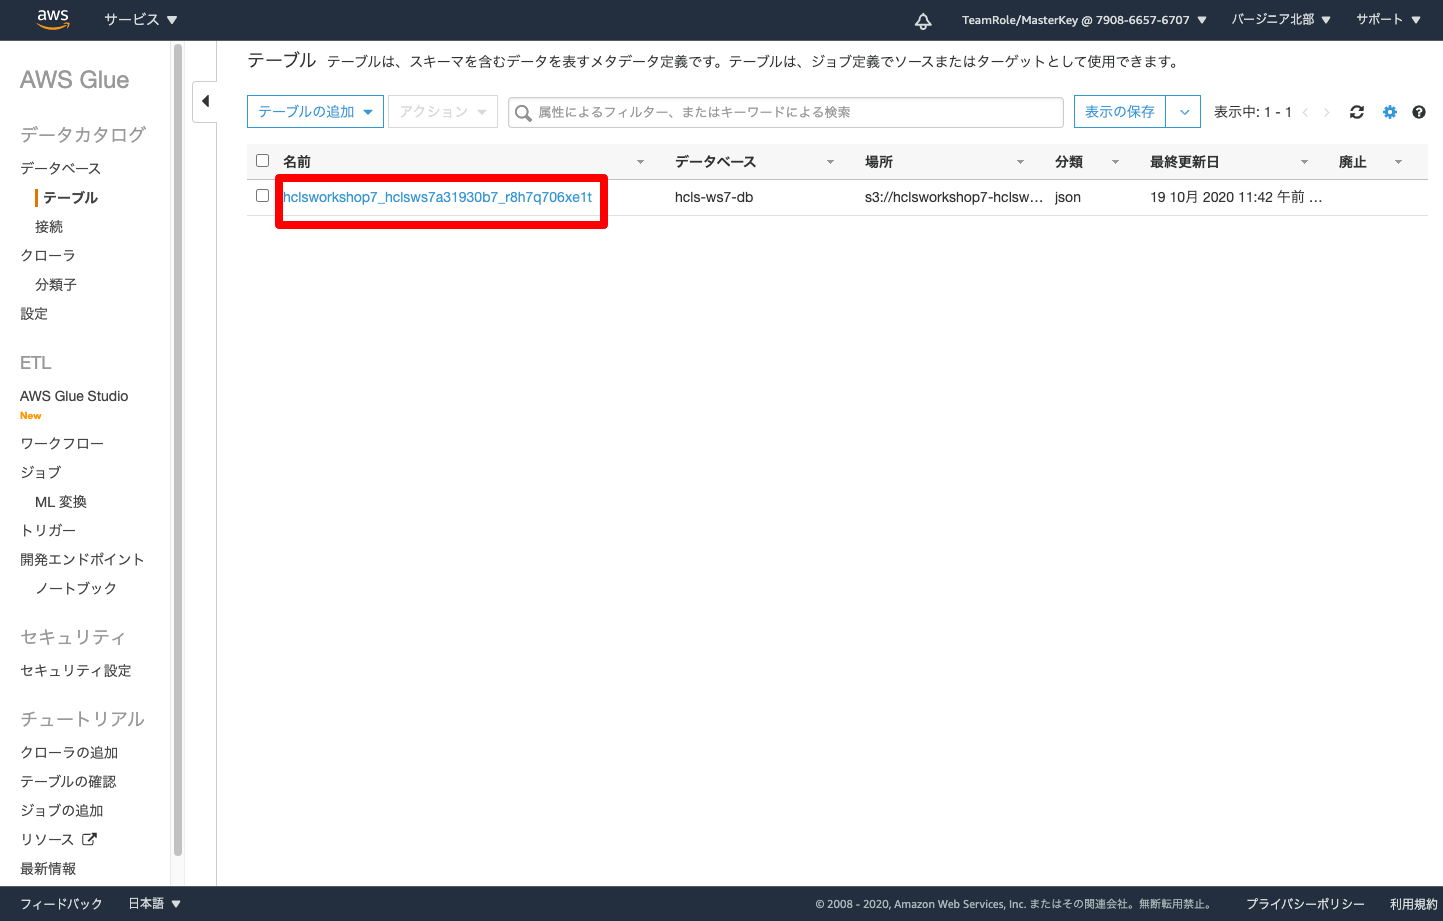Open the hclsworkshop7_hclsws7a31930b7 table link
This screenshot has height=921, width=1443.
(x=438, y=197)
